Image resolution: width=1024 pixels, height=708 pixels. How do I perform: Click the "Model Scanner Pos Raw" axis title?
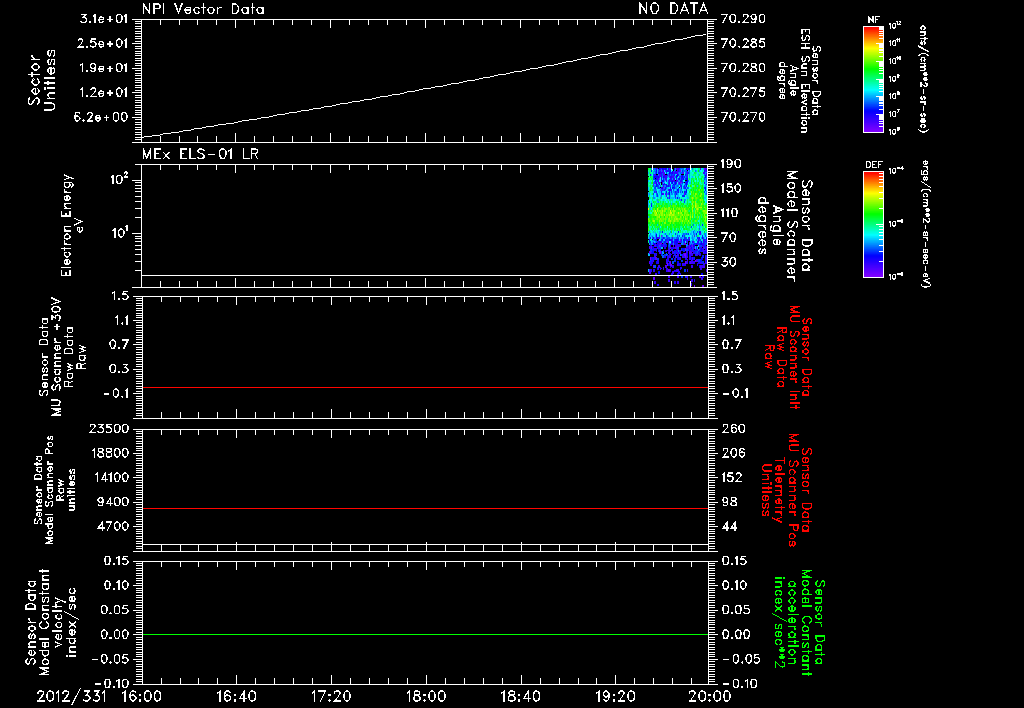pyautogui.click(x=55, y=490)
